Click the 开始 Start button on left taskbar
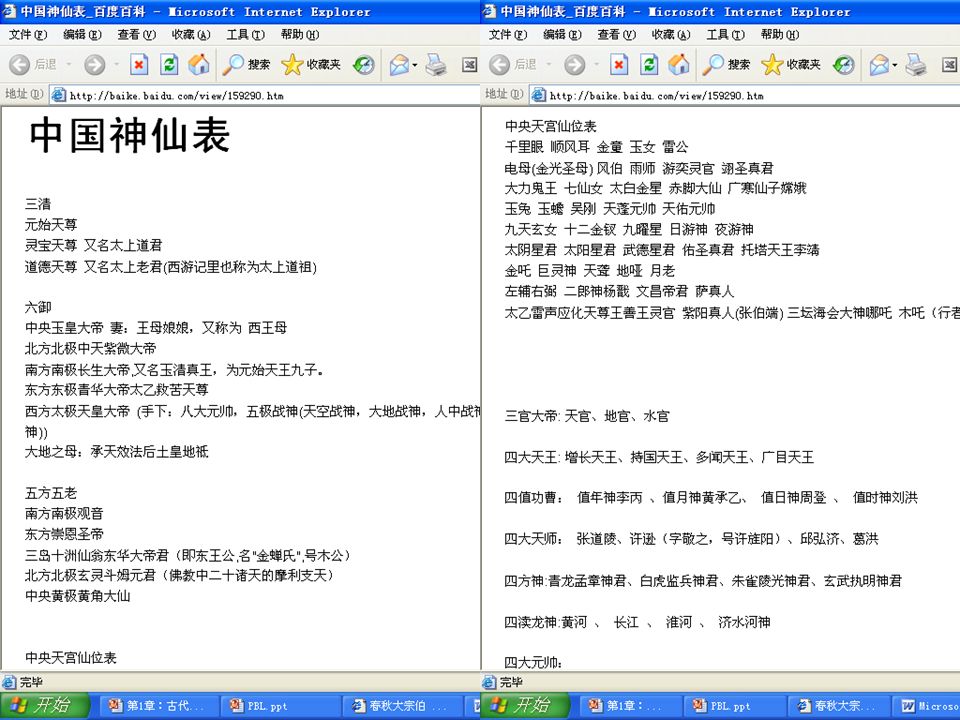Image resolution: width=960 pixels, height=720 pixels. tap(45, 706)
